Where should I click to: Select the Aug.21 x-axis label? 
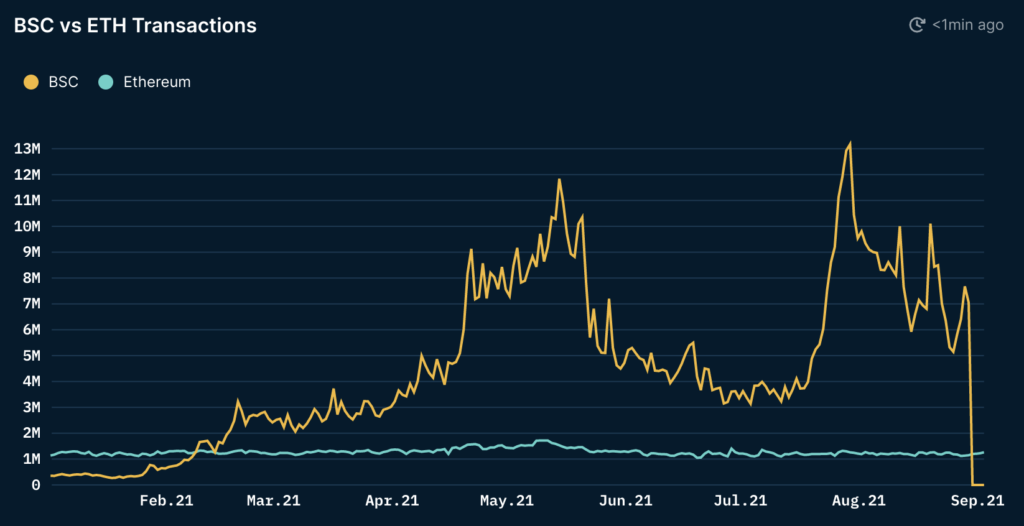(x=860, y=501)
